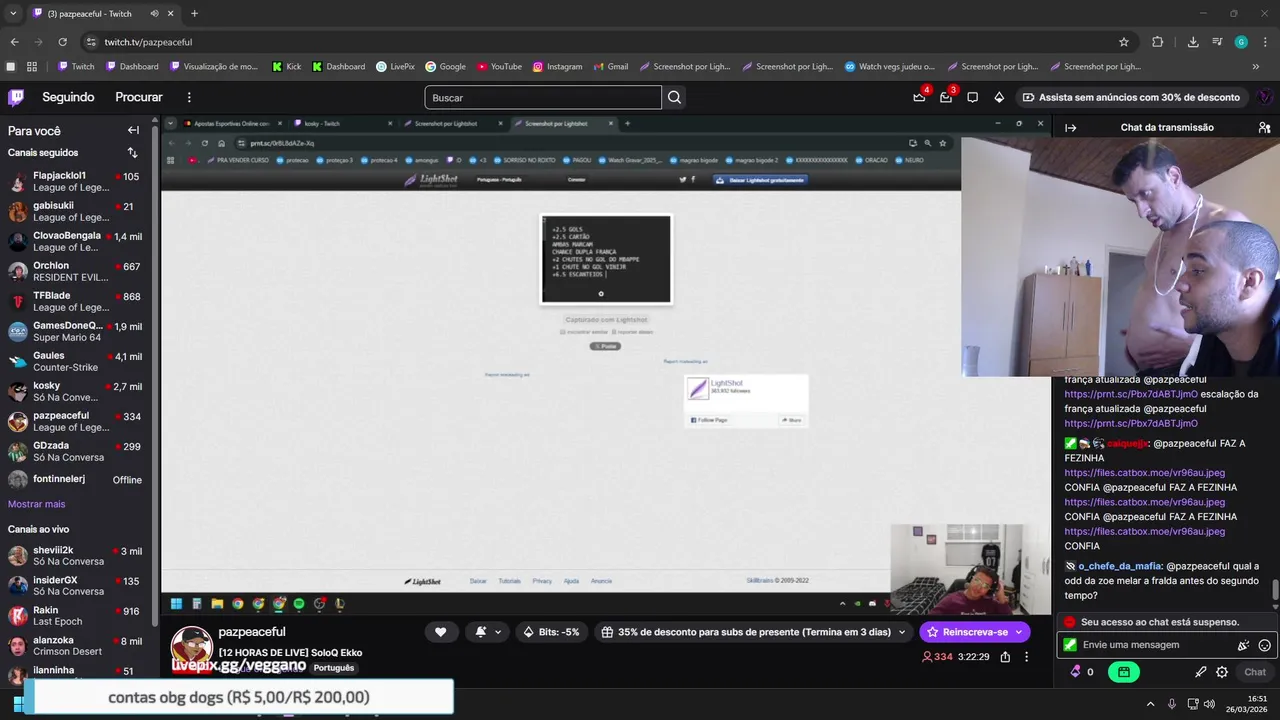This screenshot has width=1280, height=720.
Task: Mute the tab via speaker icon
Action: tap(154, 14)
